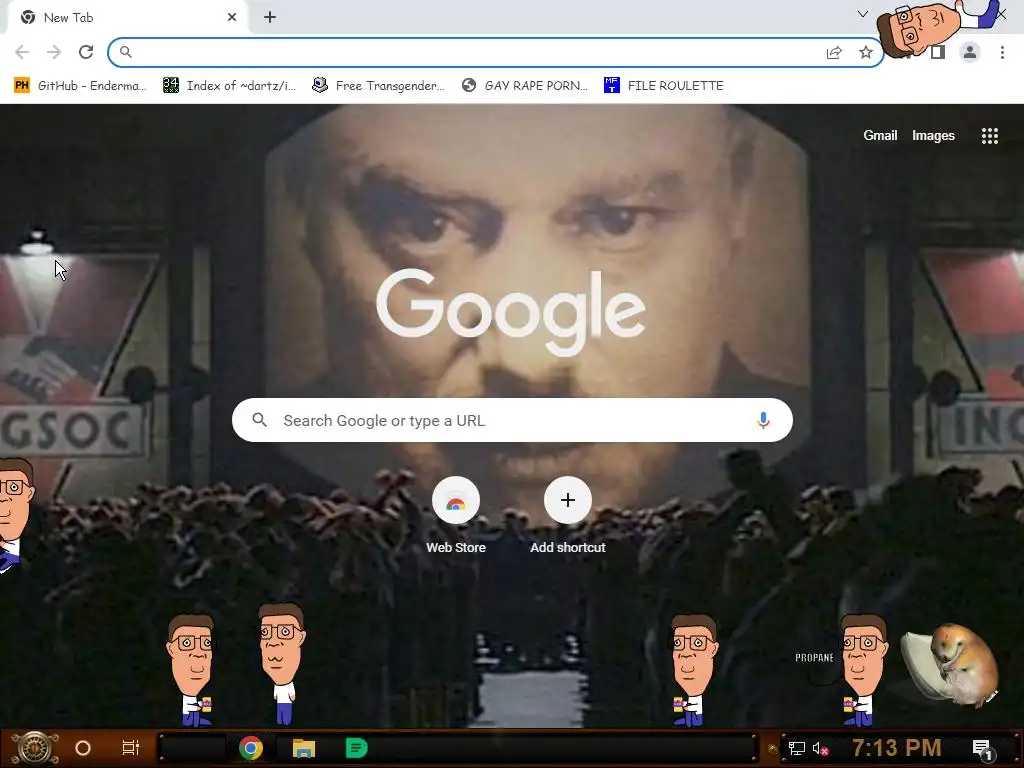Screen dimensions: 1024x768
Task: Open Chrome's three-dot menu
Action: pyautogui.click(x=1002, y=52)
